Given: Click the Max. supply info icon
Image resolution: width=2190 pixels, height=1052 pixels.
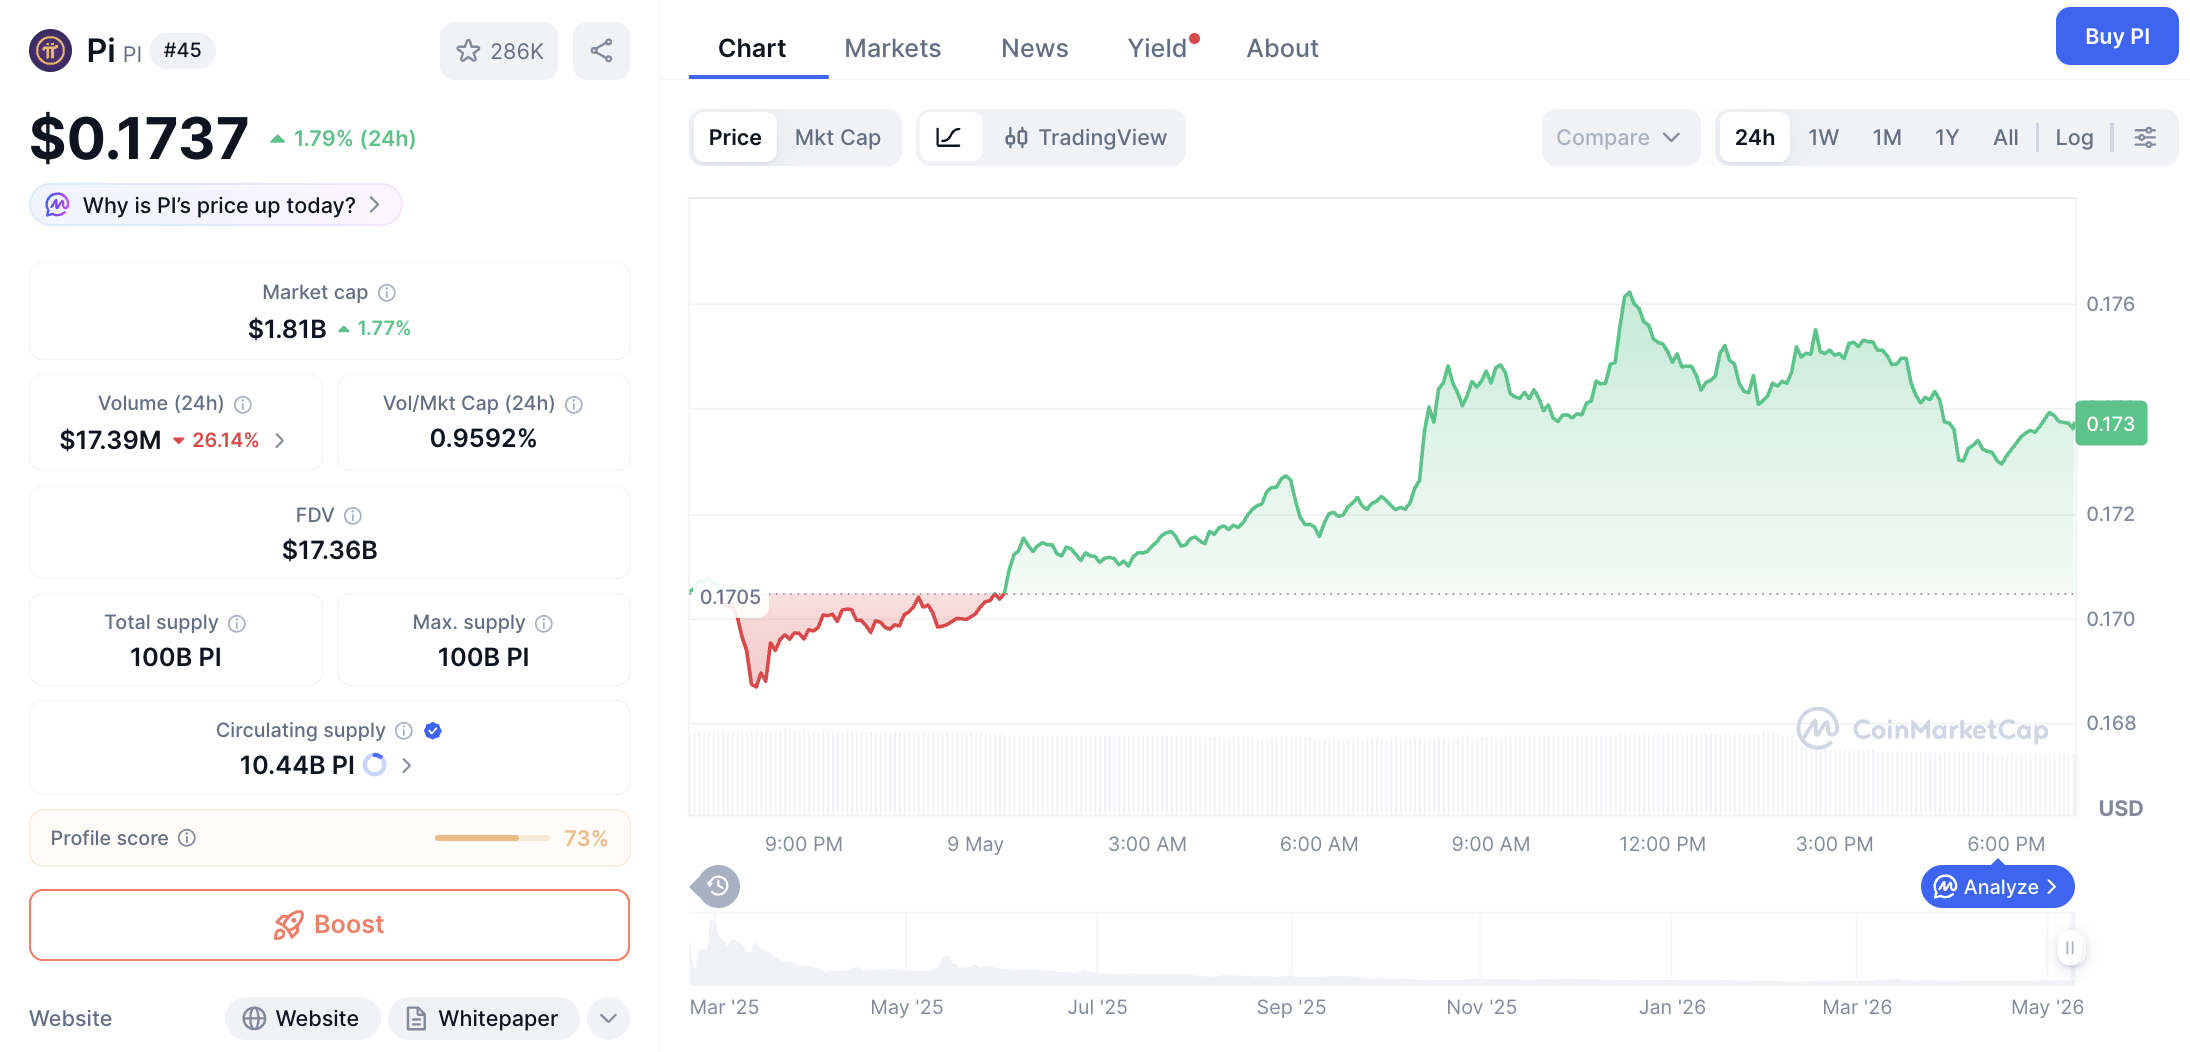Looking at the screenshot, I should pos(544,623).
